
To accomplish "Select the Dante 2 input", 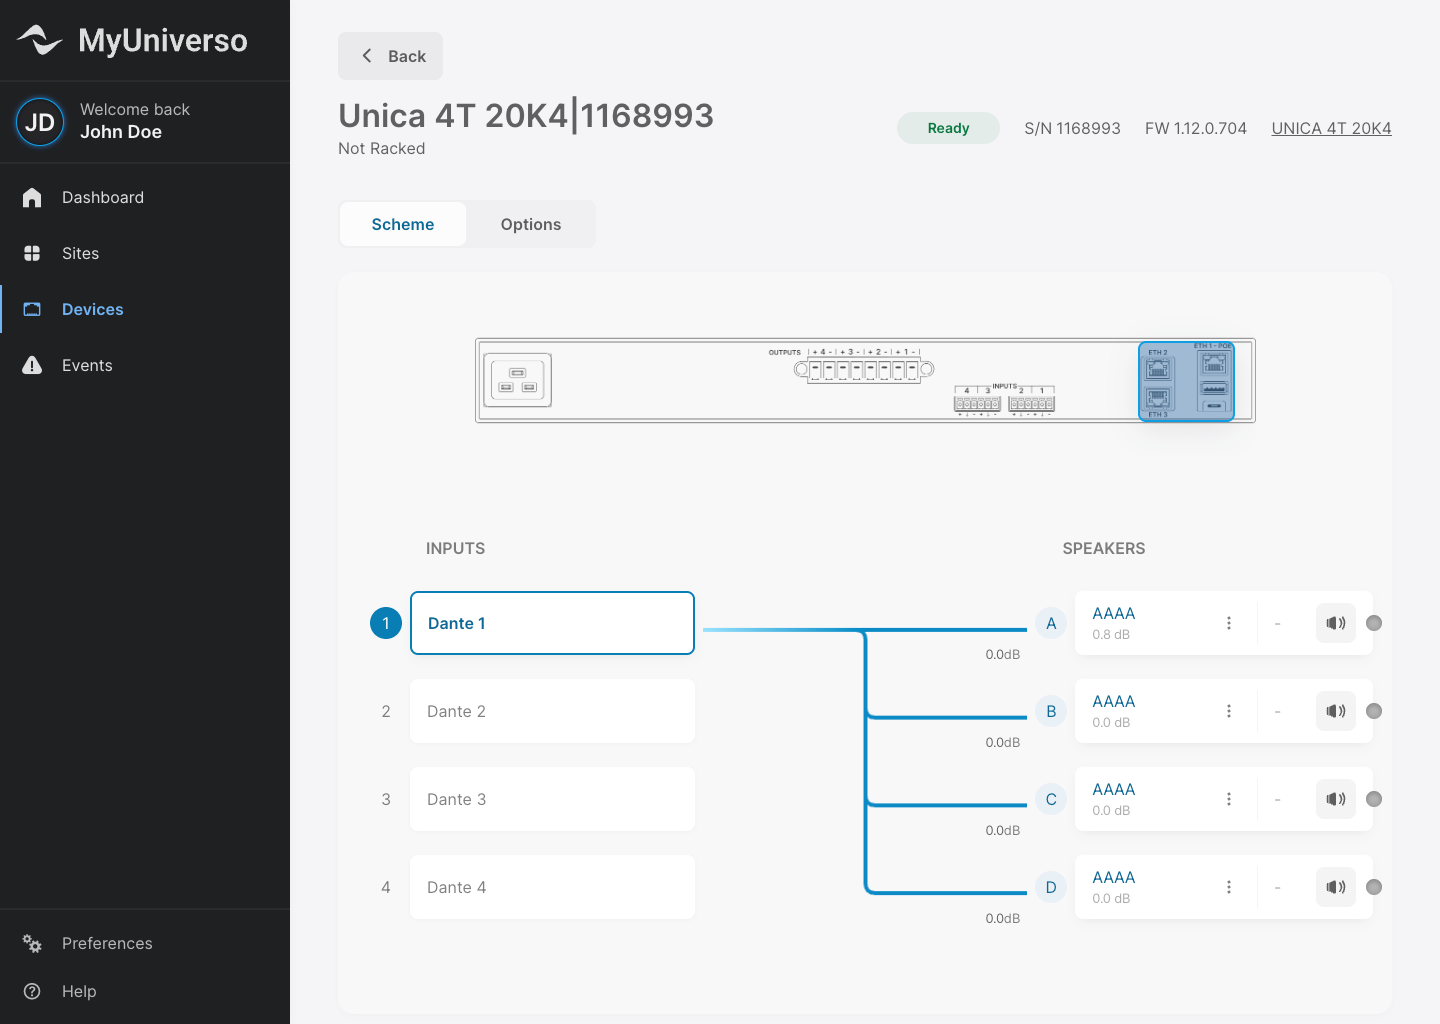I will 552,711.
